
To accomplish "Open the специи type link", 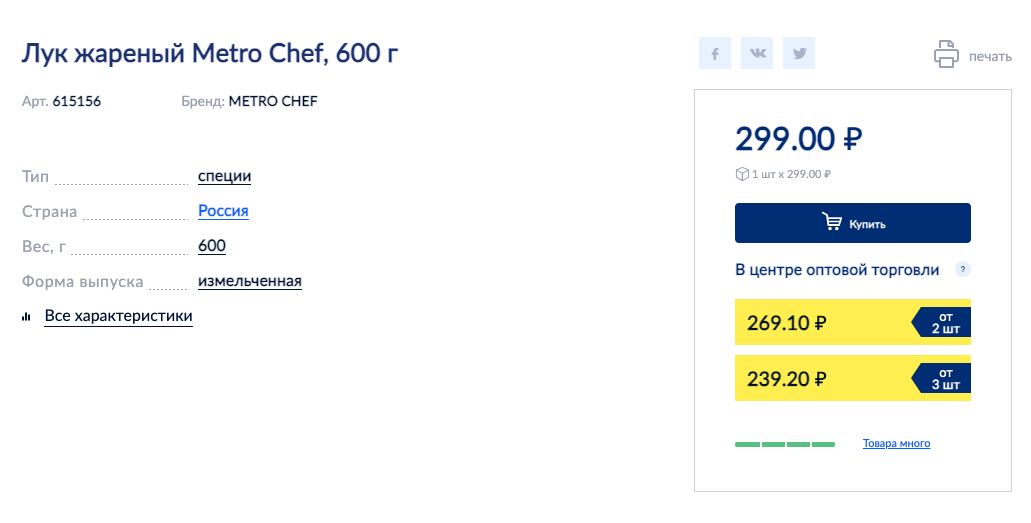I will [224, 176].
